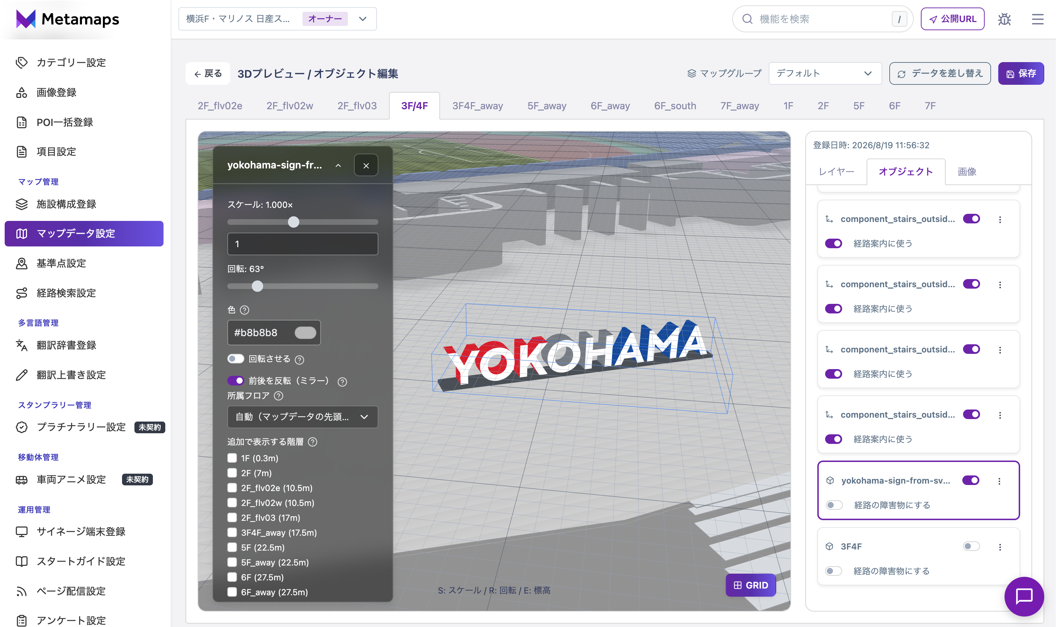Open 基準点設定 in the sidebar
This screenshot has width=1056, height=627.
click(x=61, y=263)
